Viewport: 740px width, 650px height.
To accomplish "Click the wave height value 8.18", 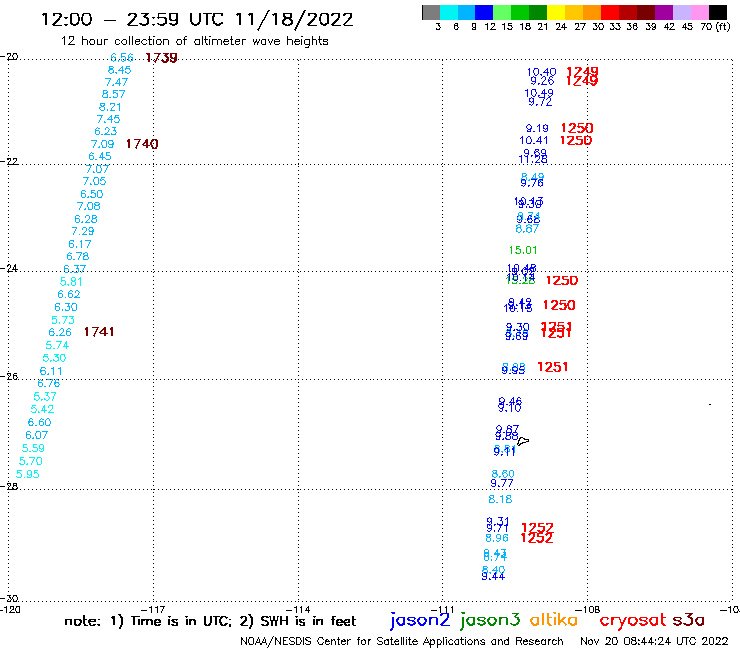I will point(500,499).
